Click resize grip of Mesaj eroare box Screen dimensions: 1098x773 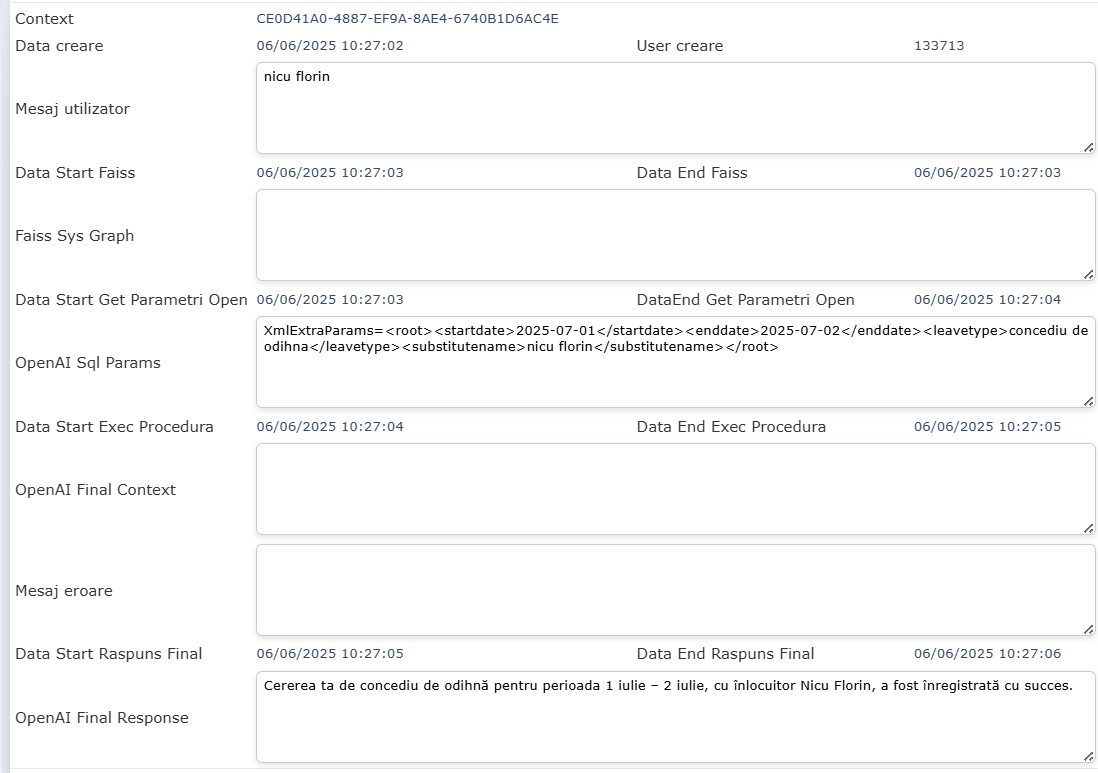[1088, 629]
